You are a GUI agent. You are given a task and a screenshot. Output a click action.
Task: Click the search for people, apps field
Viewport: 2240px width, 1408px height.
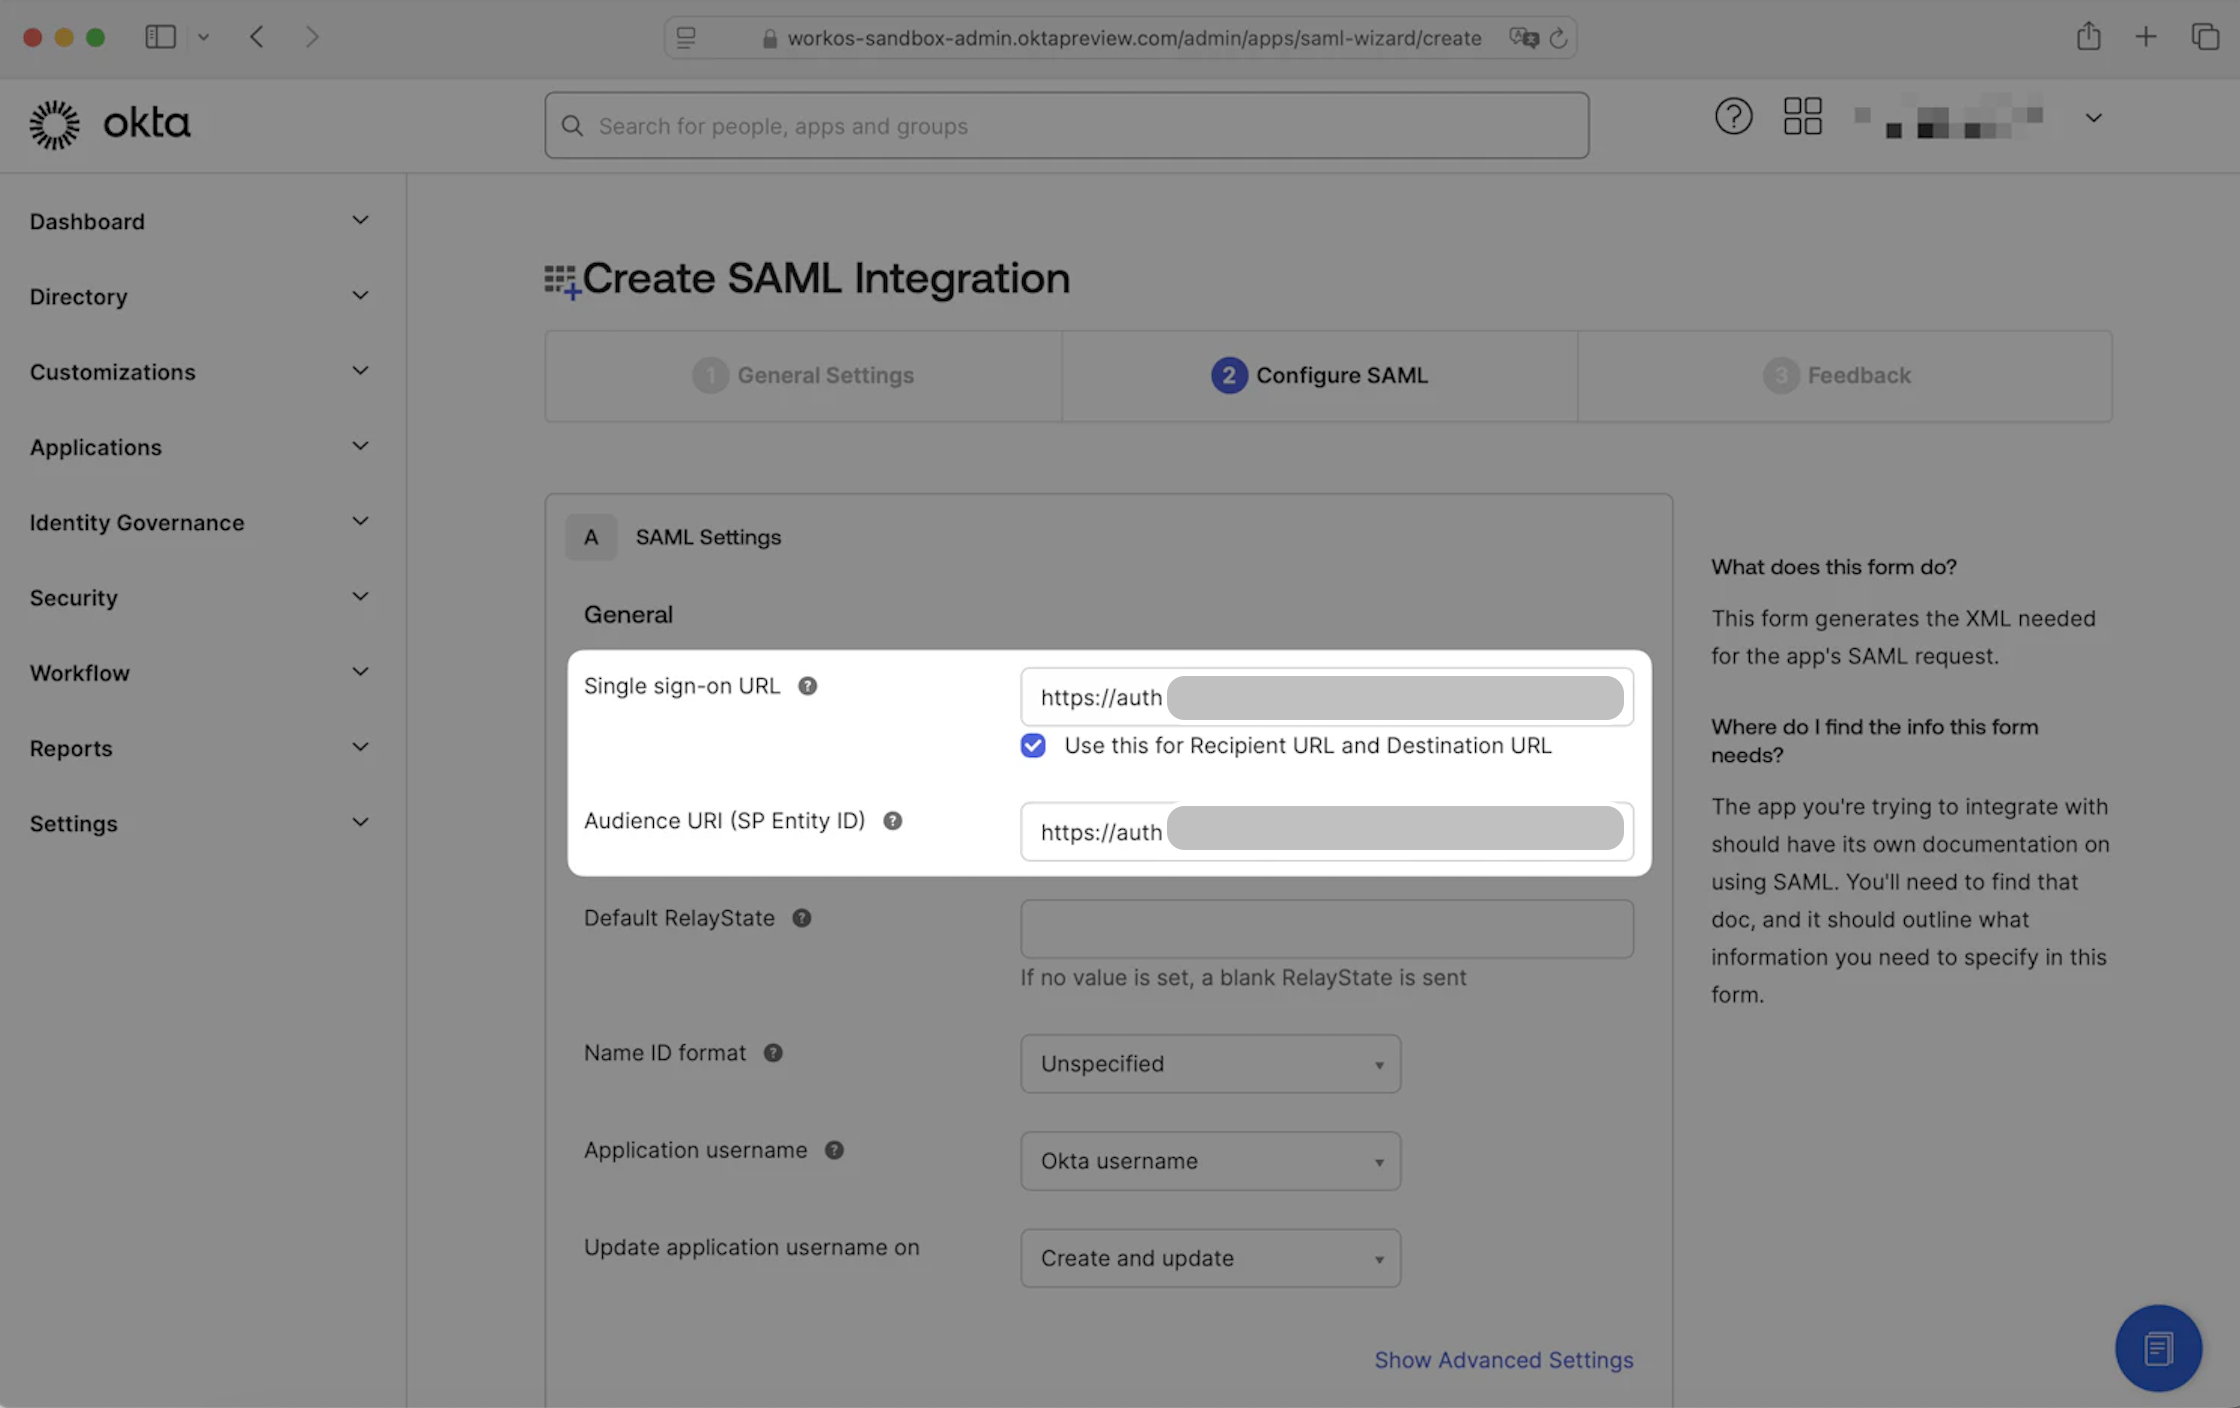point(1066,126)
